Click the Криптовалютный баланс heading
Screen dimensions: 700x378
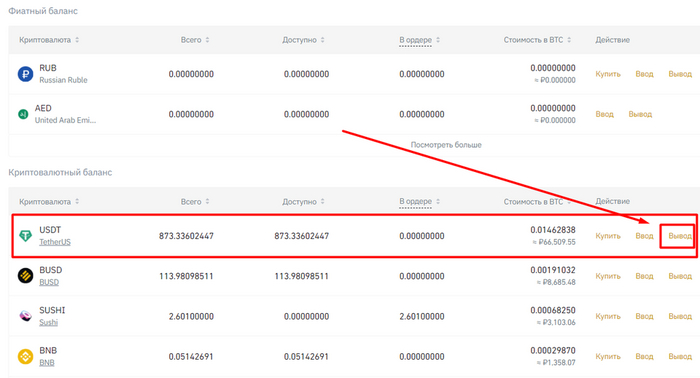(60, 172)
